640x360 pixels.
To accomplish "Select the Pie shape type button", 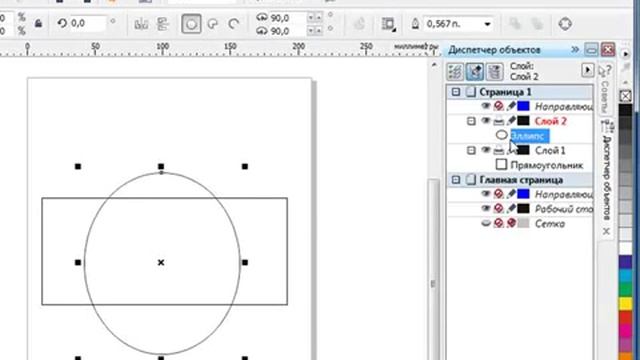I will pyautogui.click(x=212, y=24).
